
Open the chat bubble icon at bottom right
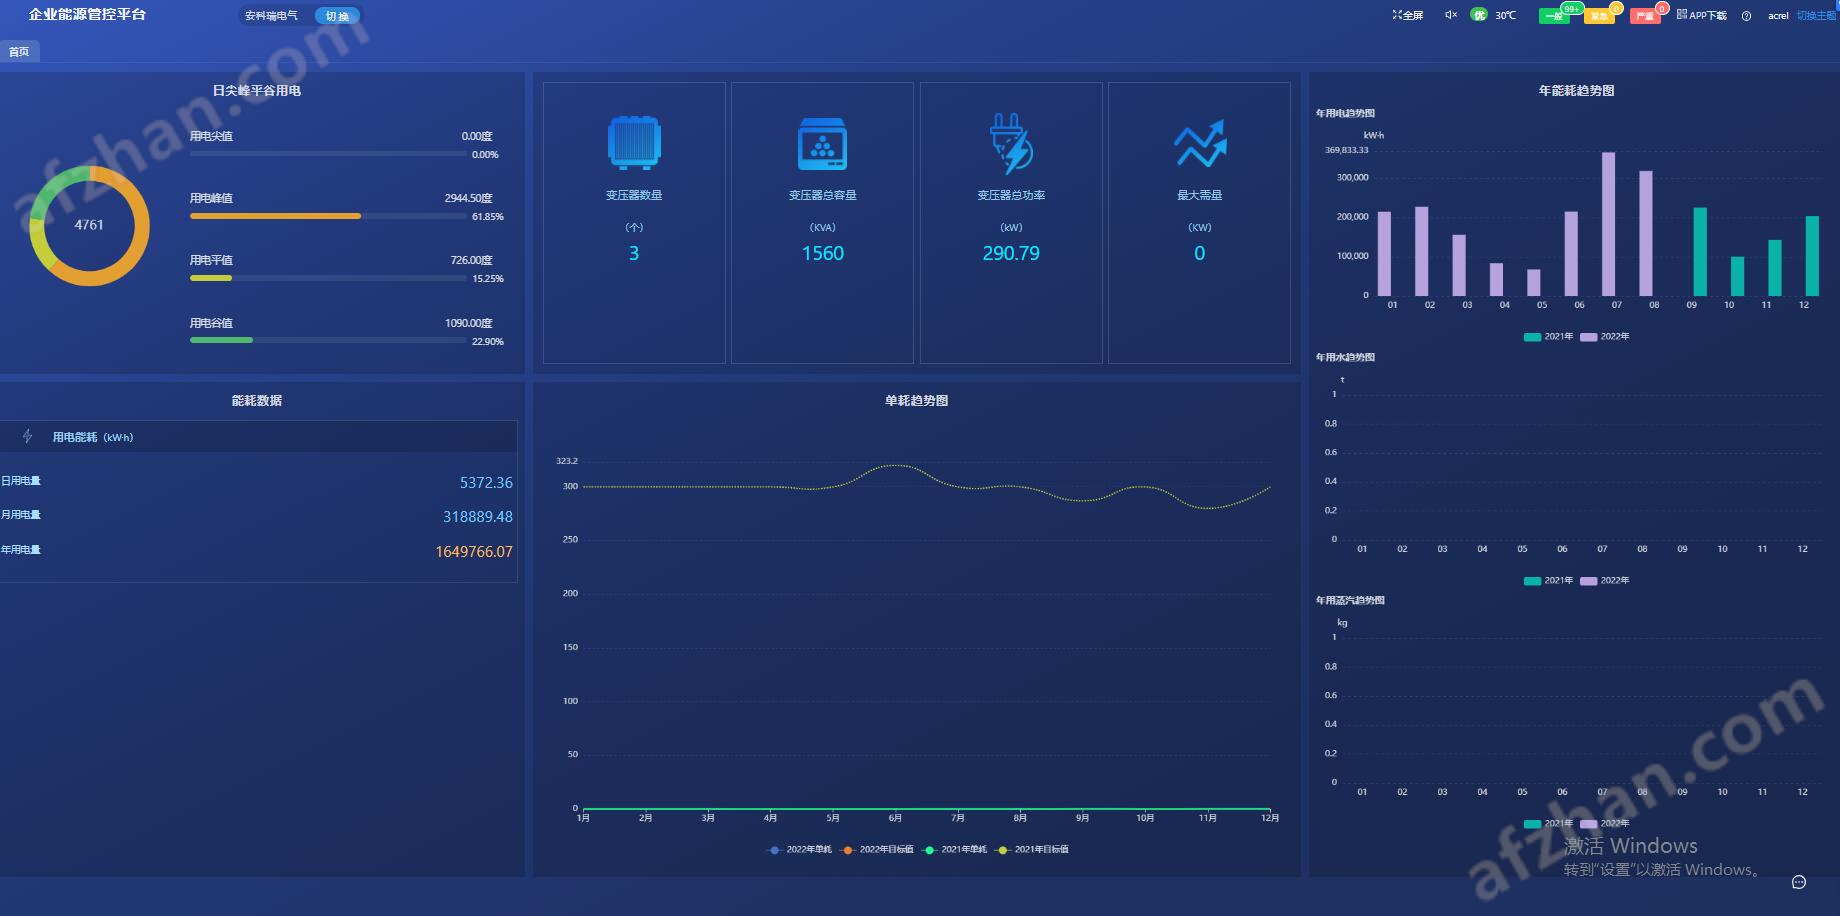(1798, 882)
